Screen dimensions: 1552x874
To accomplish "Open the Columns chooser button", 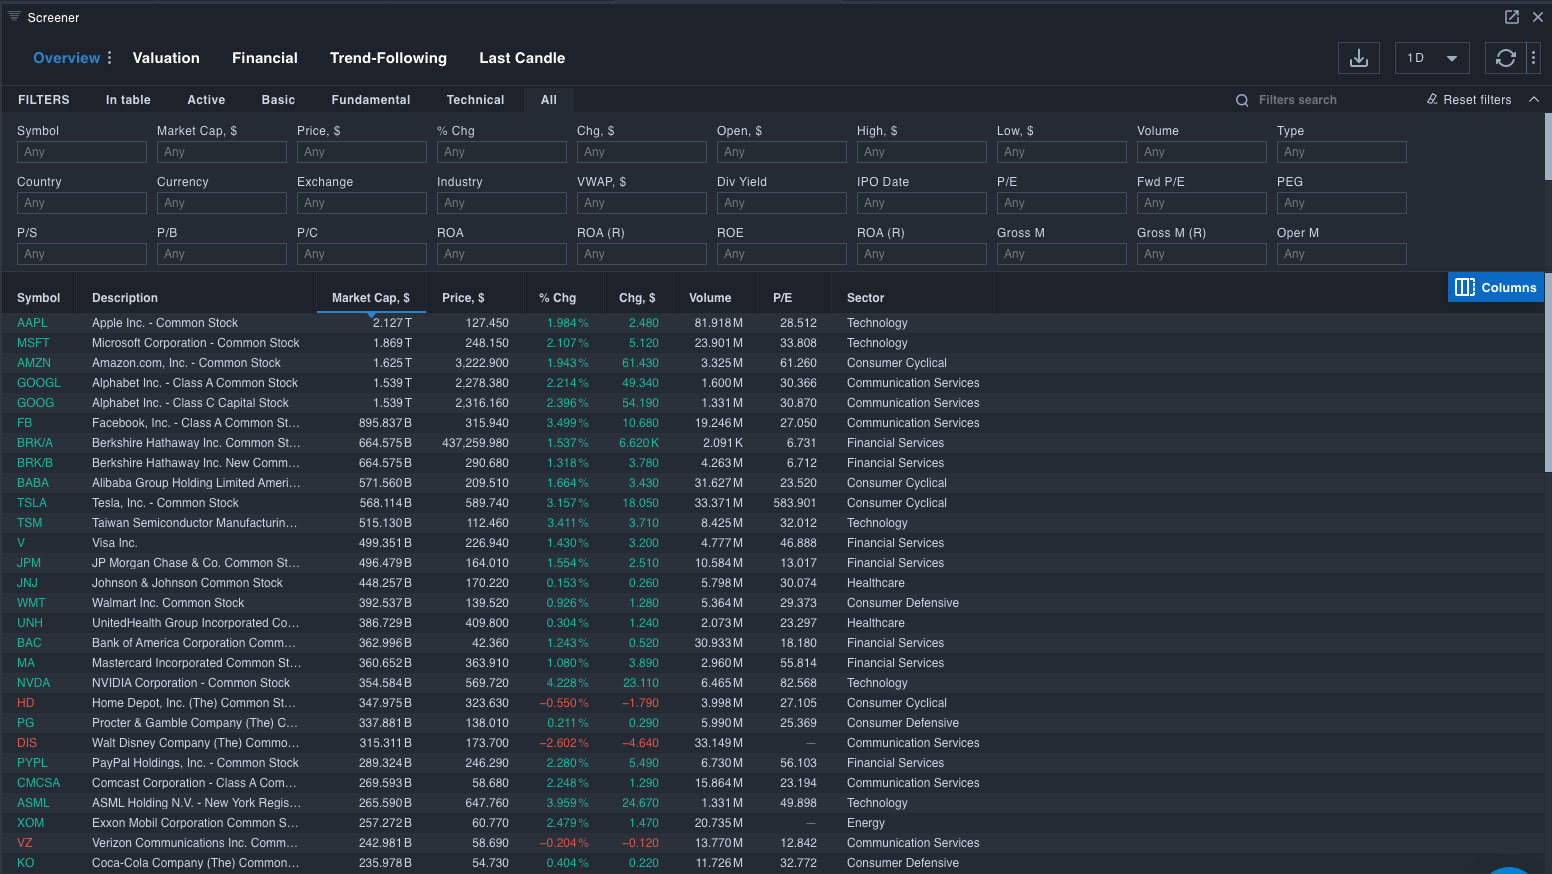I will (x=1495, y=288).
